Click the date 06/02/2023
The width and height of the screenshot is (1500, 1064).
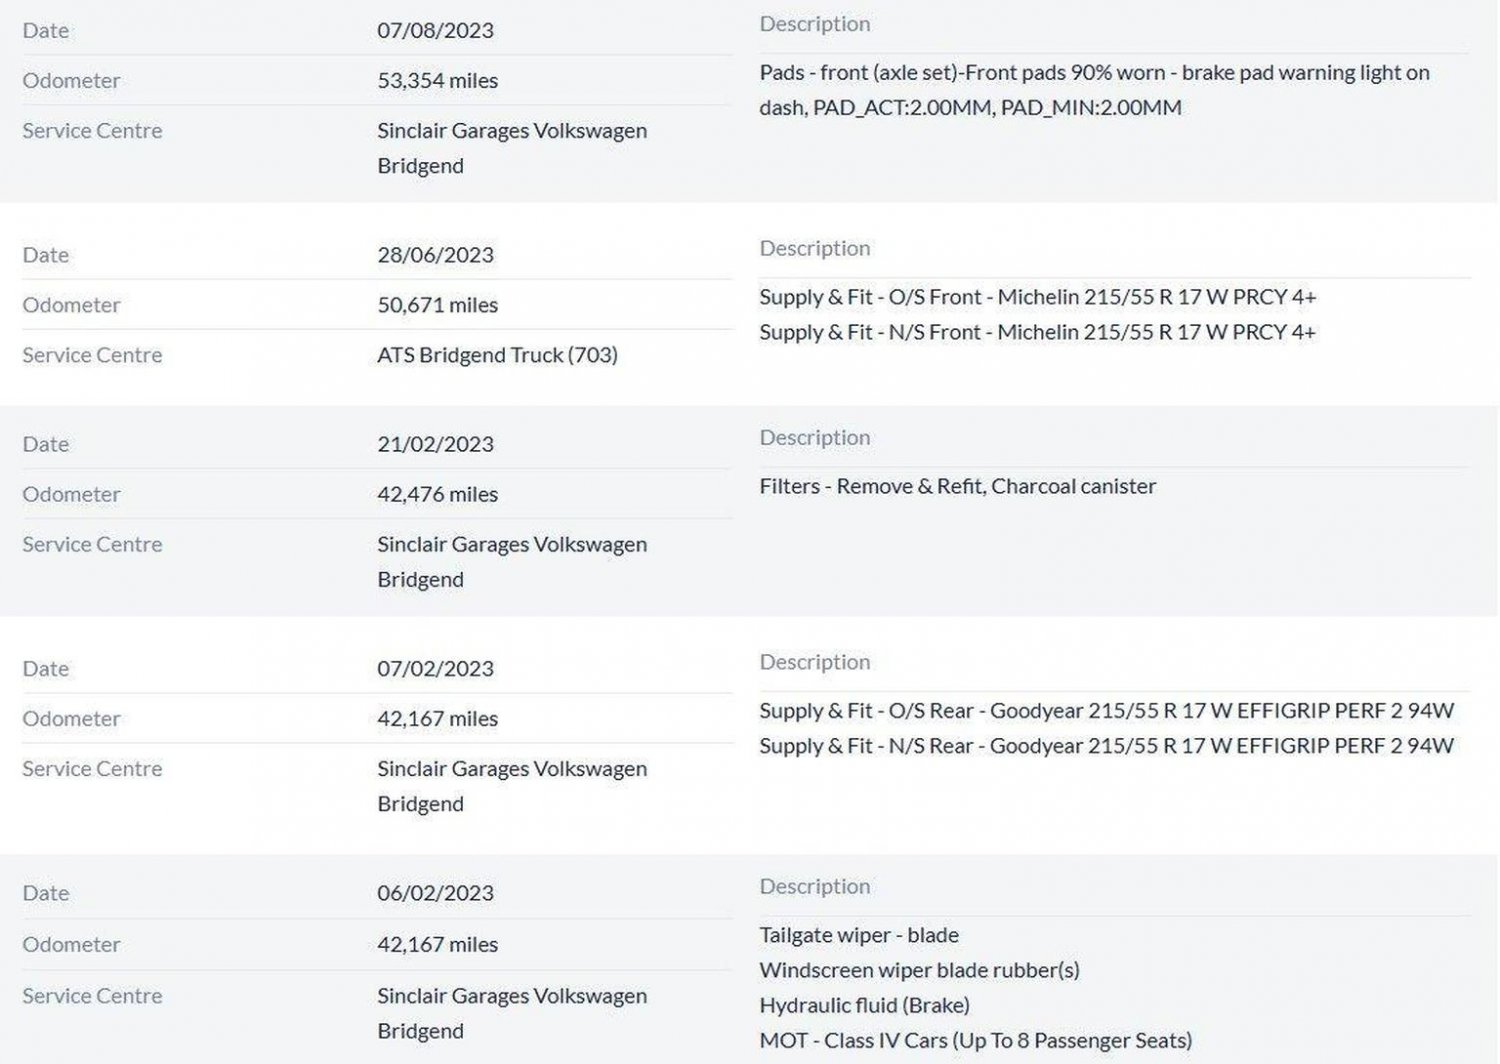pyautogui.click(x=435, y=892)
